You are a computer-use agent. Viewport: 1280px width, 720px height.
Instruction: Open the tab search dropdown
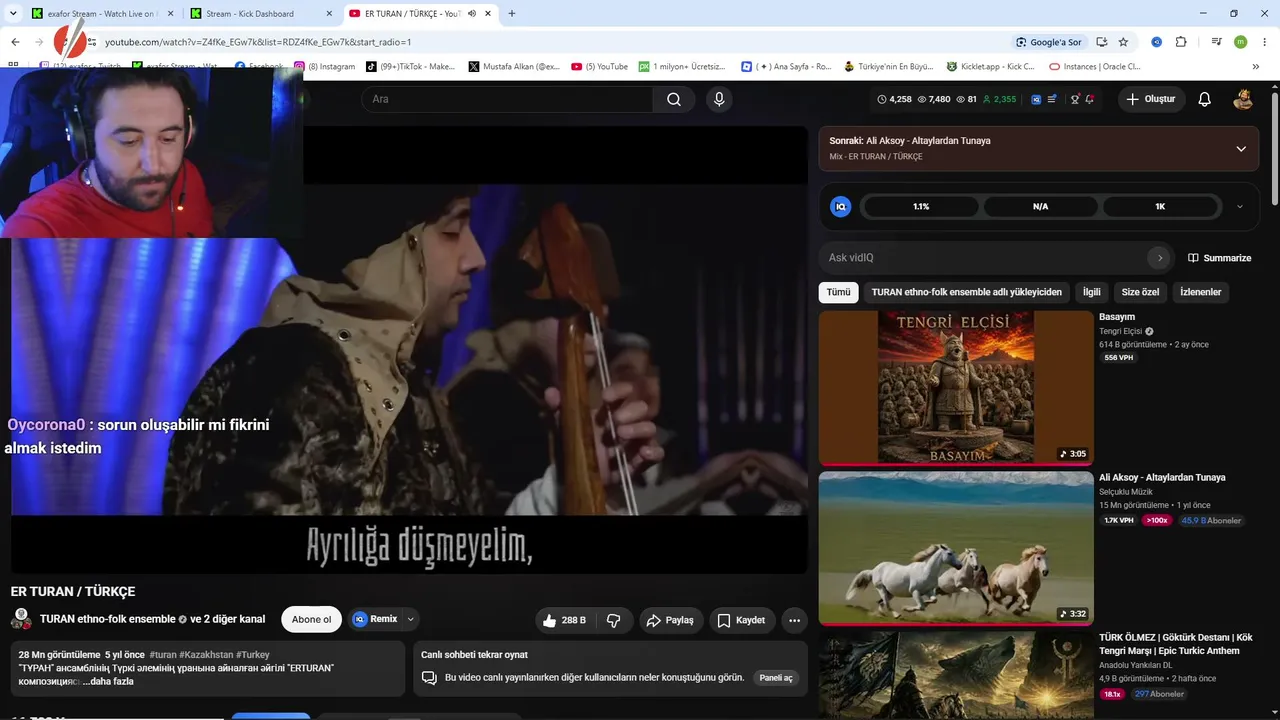click(x=14, y=13)
